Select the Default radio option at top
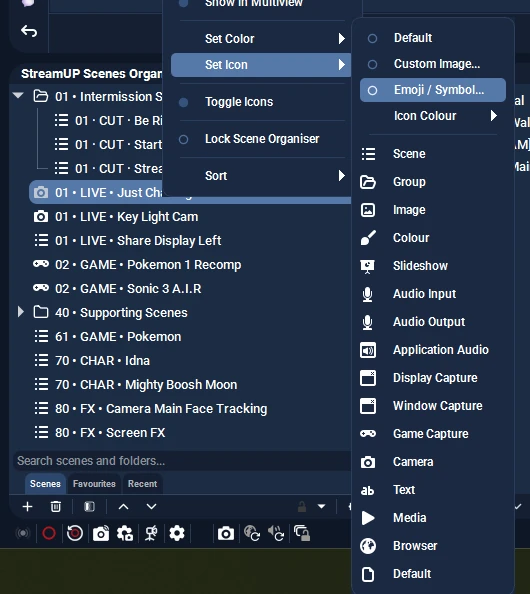The height and width of the screenshot is (594, 530). coord(433,38)
